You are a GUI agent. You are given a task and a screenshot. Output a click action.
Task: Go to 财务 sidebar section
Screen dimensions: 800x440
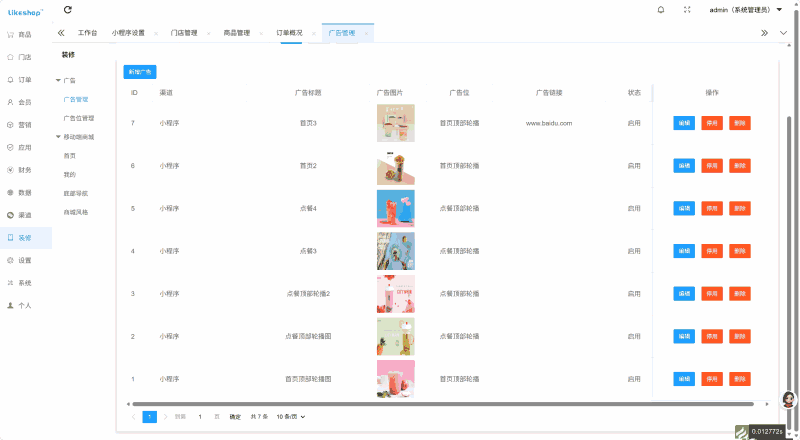pos(19,170)
